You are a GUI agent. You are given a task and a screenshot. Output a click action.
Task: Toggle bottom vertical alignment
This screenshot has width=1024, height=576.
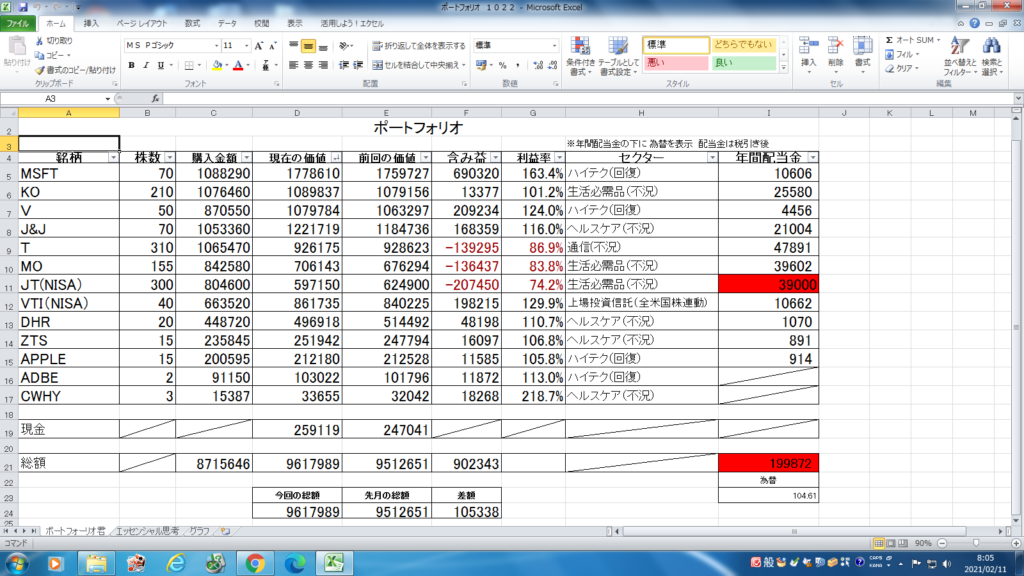click(323, 46)
